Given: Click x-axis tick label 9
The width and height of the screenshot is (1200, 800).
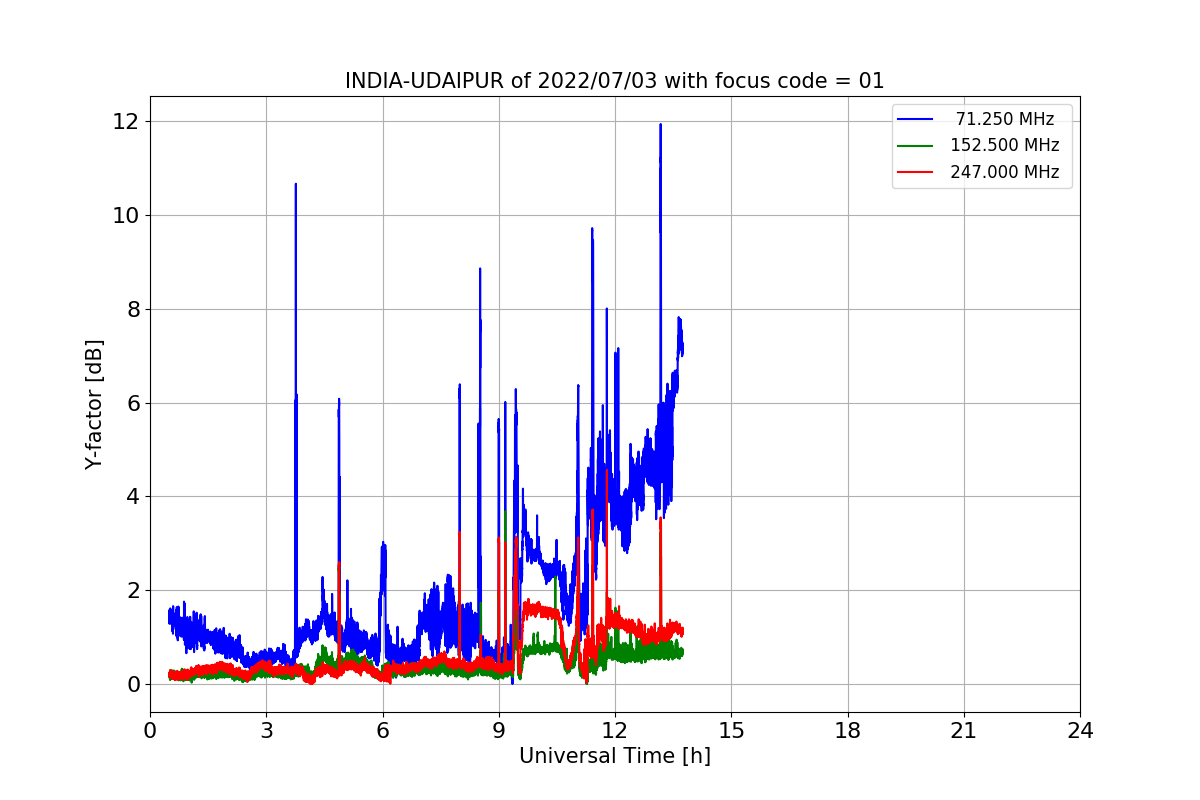Looking at the screenshot, I should coord(499,730).
